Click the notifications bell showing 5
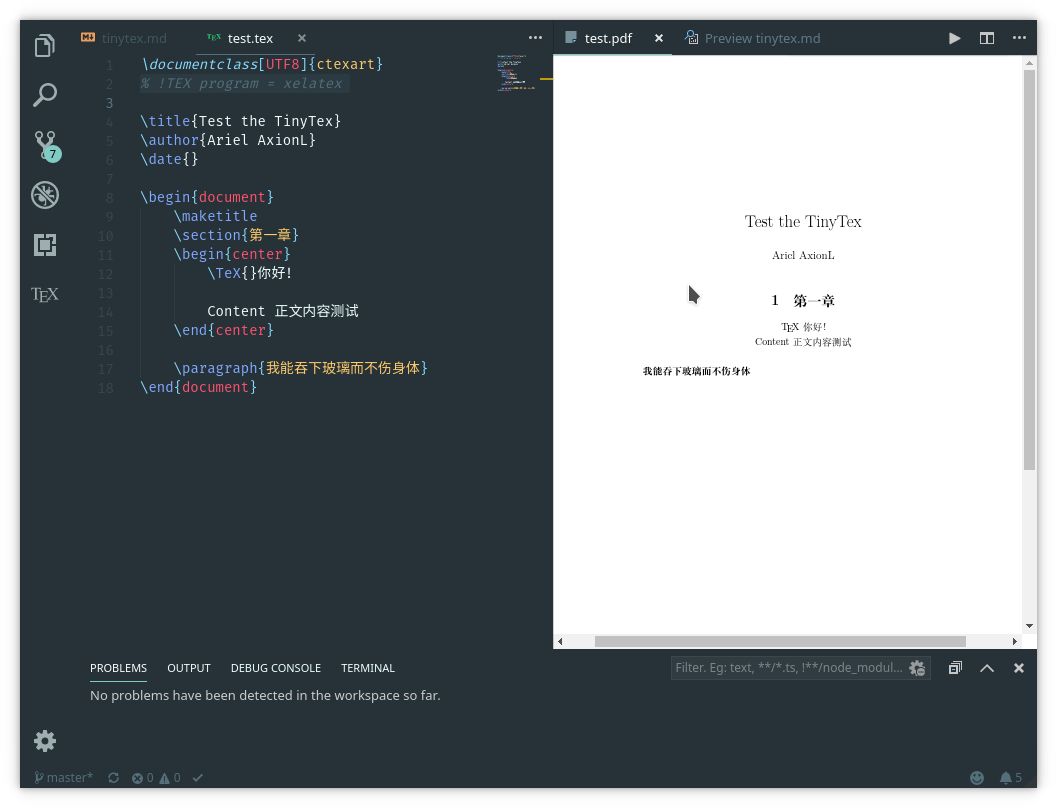Screen dimensions: 1057x808 coord(1009,777)
